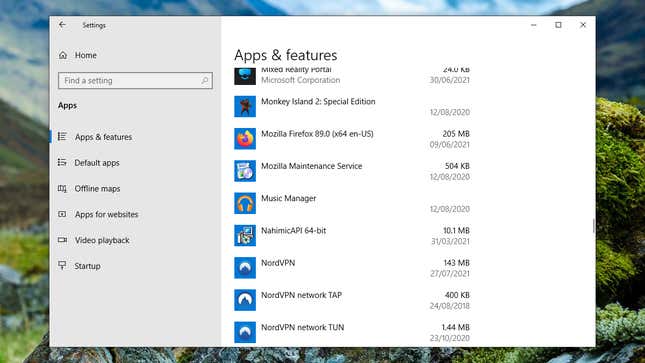Open Video playback settings

tap(102, 240)
